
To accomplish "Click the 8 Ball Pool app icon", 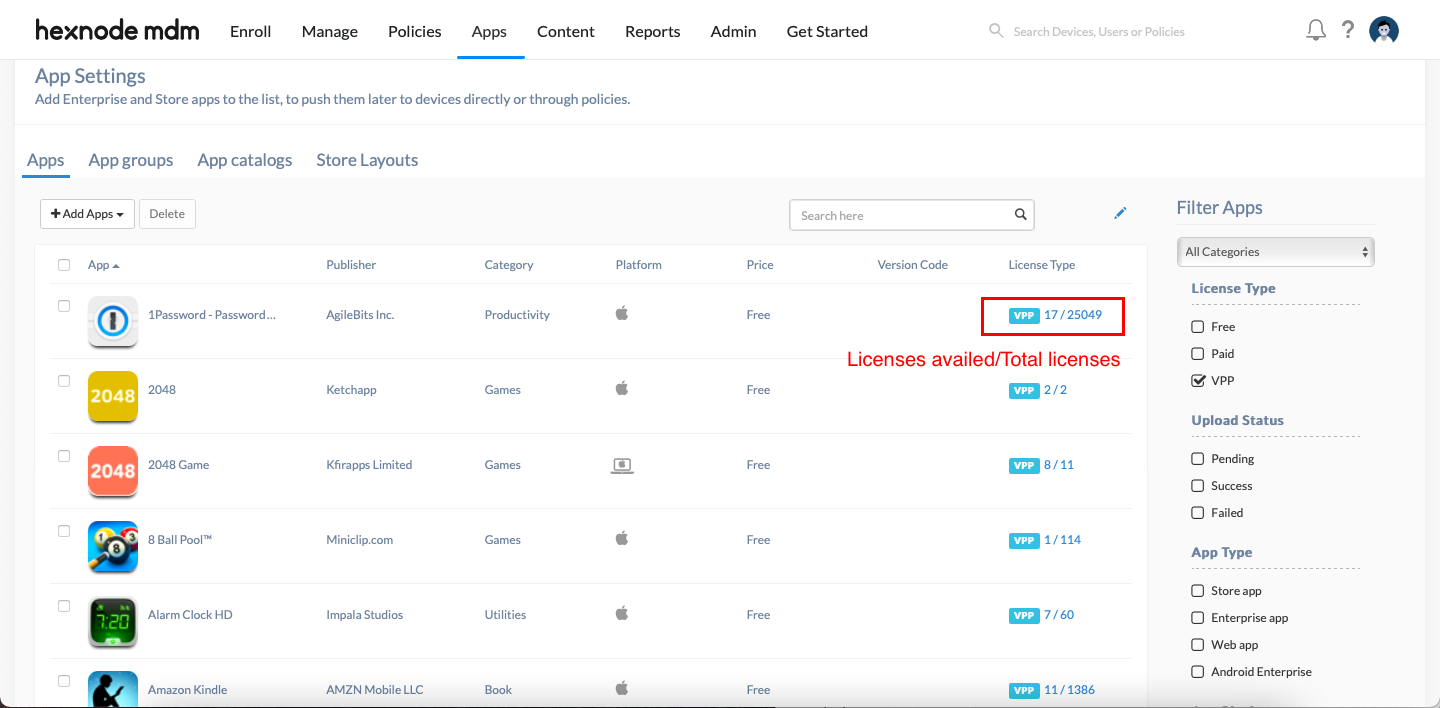I will click(x=113, y=546).
